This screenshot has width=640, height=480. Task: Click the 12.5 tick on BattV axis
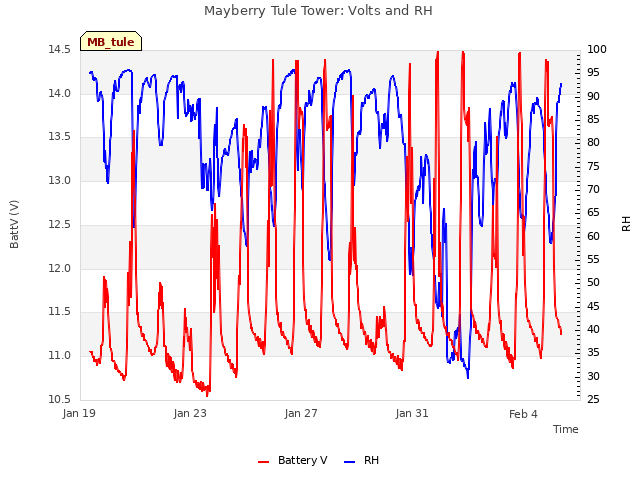pyautogui.click(x=60, y=224)
